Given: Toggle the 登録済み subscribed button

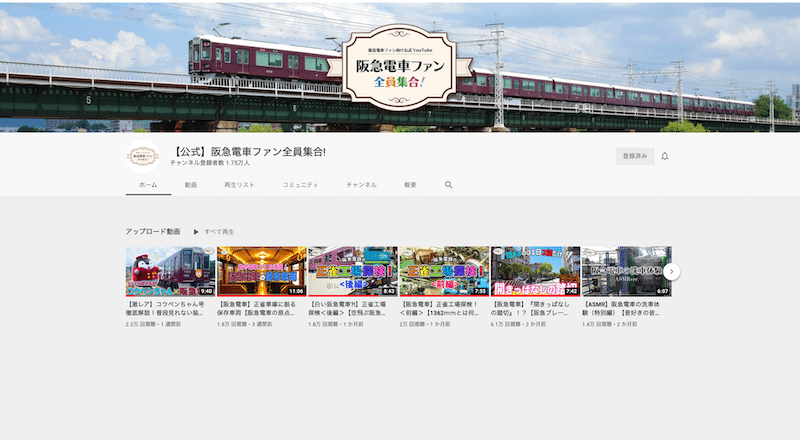Looking at the screenshot, I should [x=634, y=156].
